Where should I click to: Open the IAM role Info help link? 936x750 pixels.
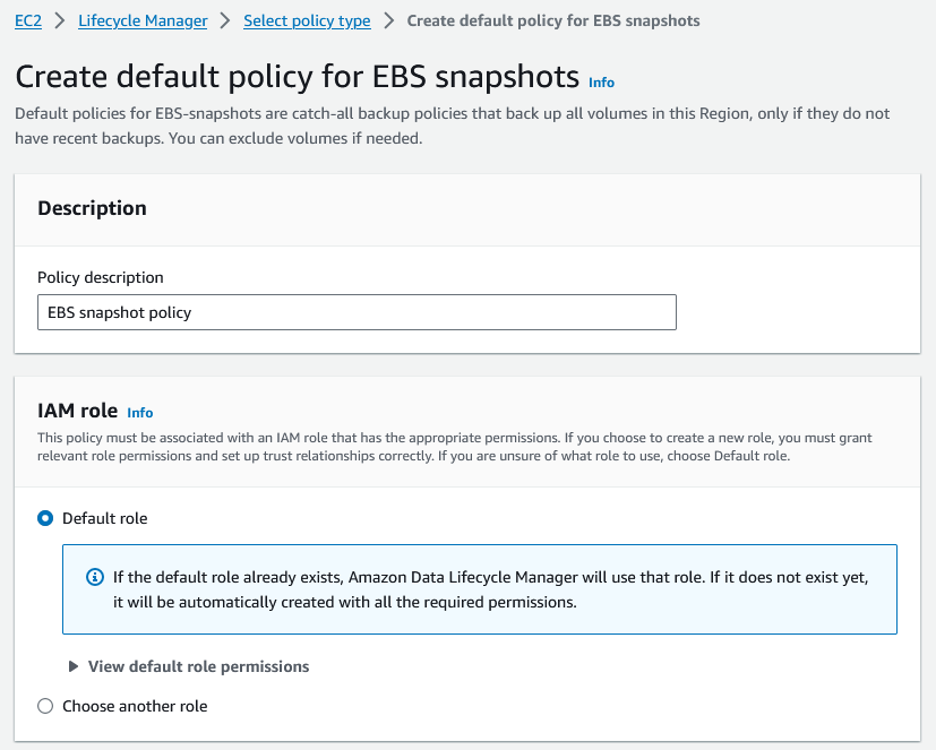coord(140,412)
